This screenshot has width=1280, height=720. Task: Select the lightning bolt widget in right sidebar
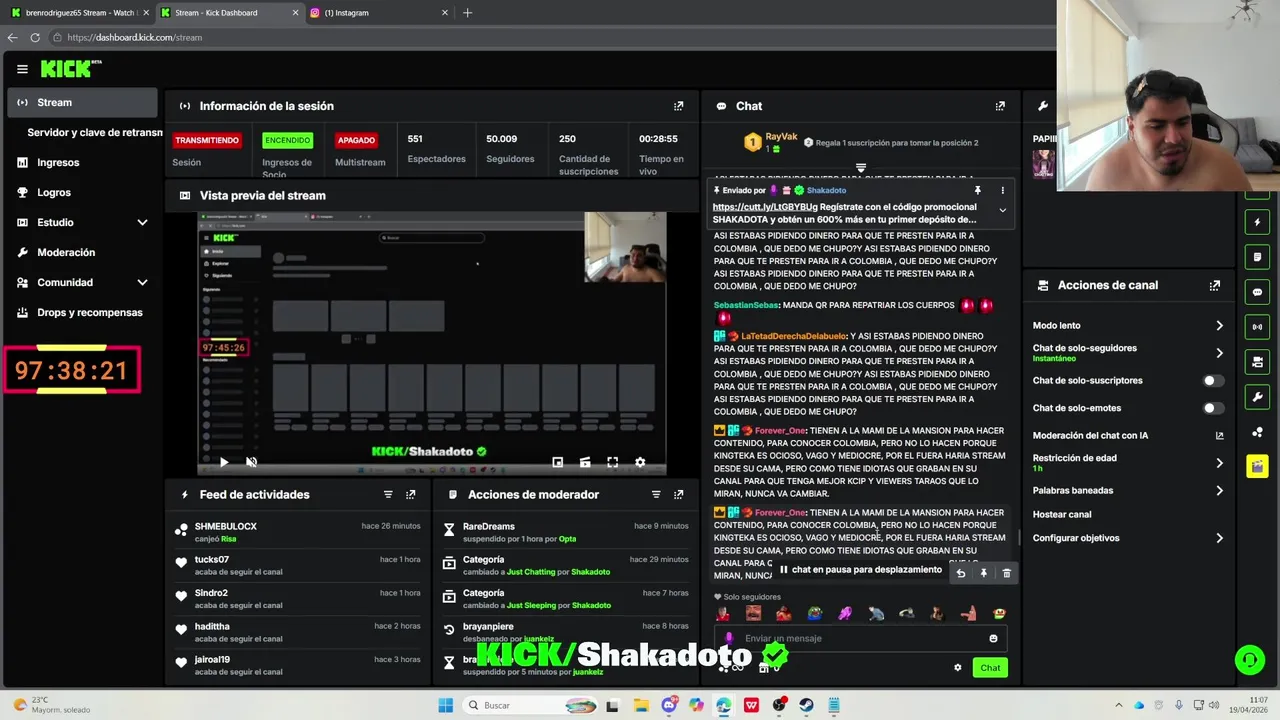(x=1257, y=222)
